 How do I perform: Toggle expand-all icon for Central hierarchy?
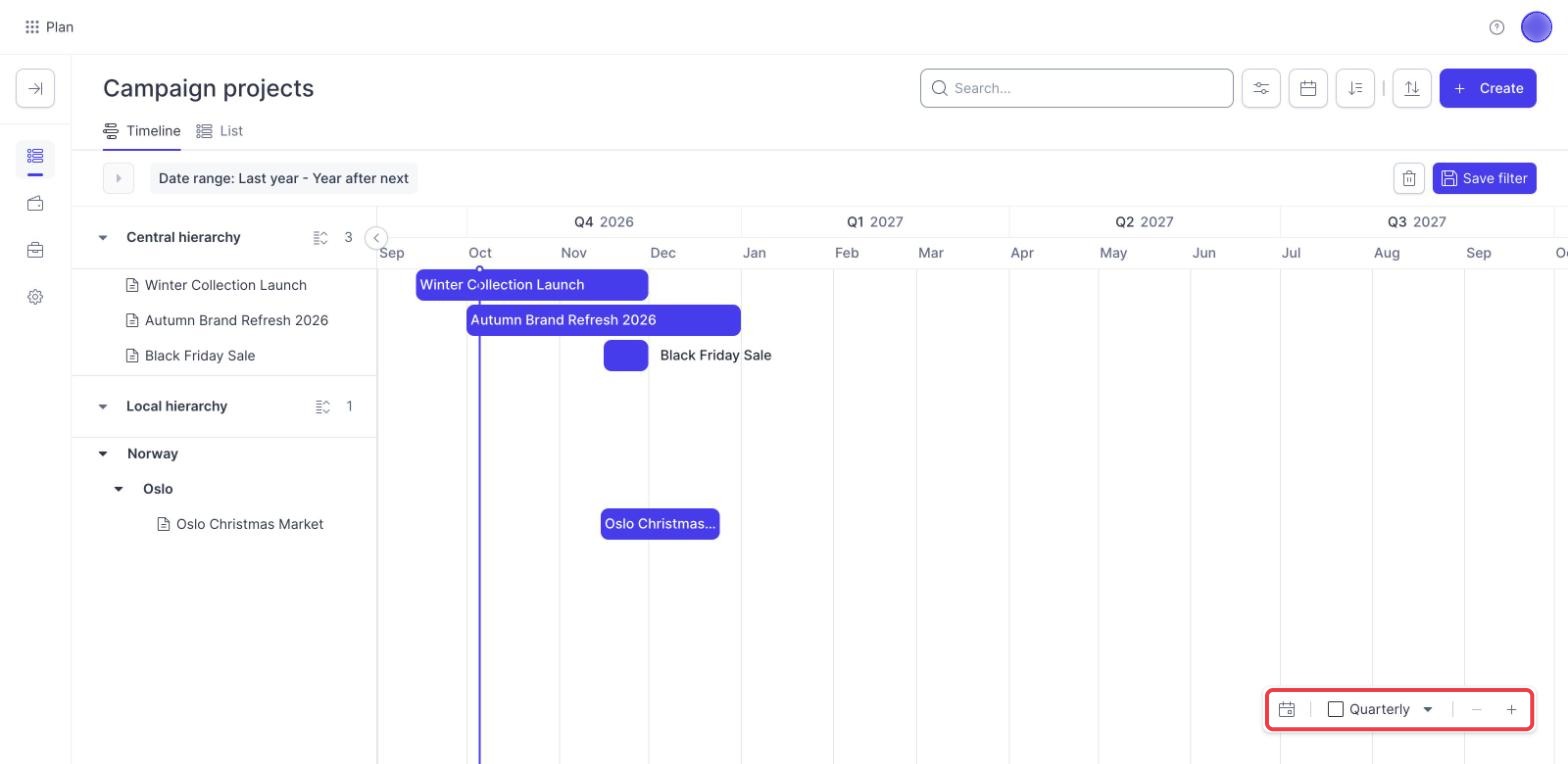coord(321,238)
